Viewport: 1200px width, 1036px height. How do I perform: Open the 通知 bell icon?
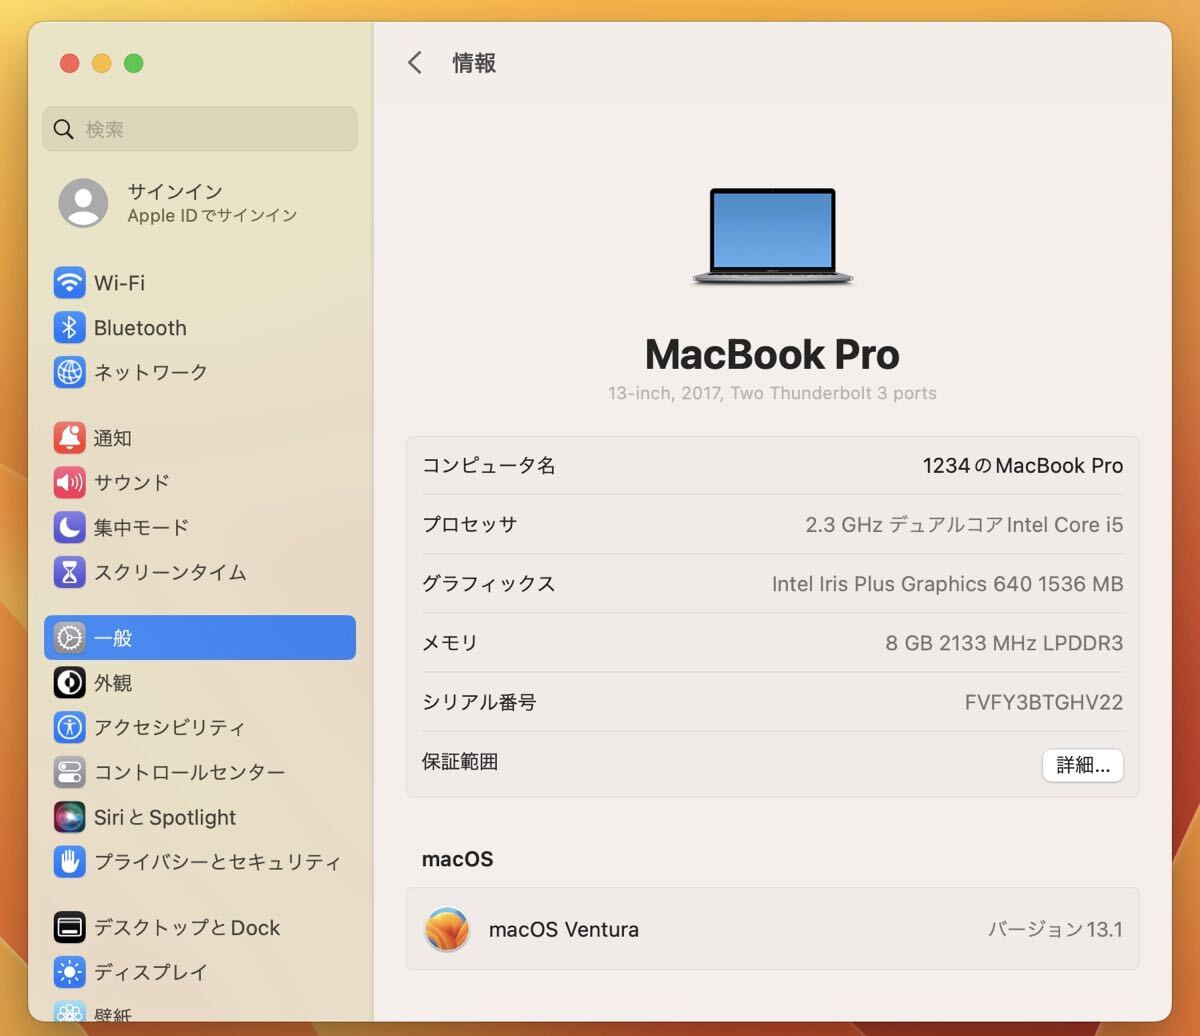pos(69,438)
